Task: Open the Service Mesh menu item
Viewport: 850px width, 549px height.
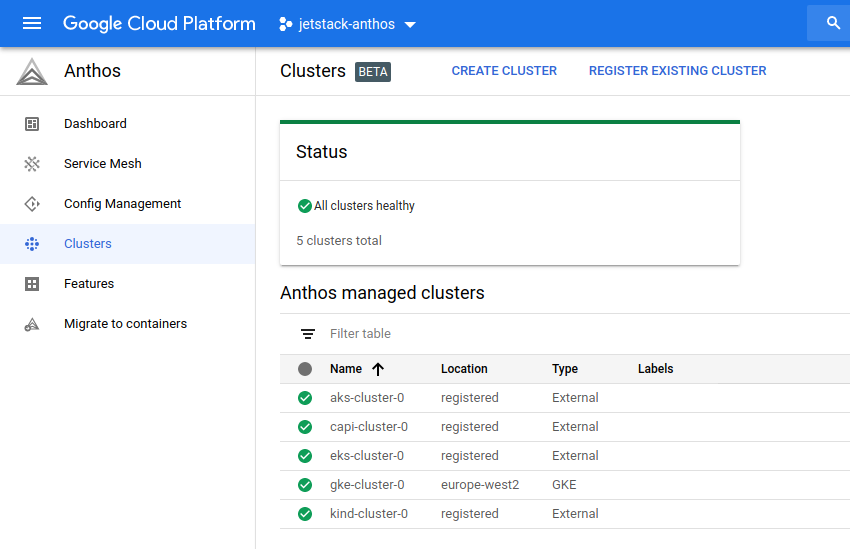Action: pos(127,164)
